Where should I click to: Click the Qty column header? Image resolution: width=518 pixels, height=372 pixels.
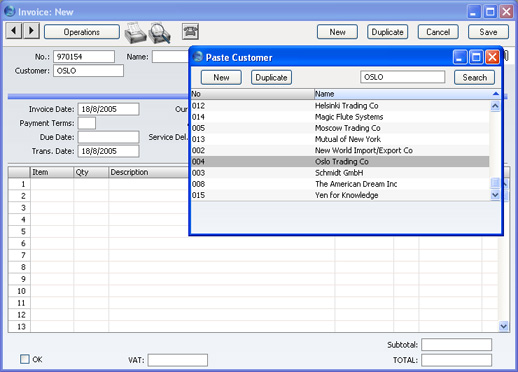[x=91, y=172]
